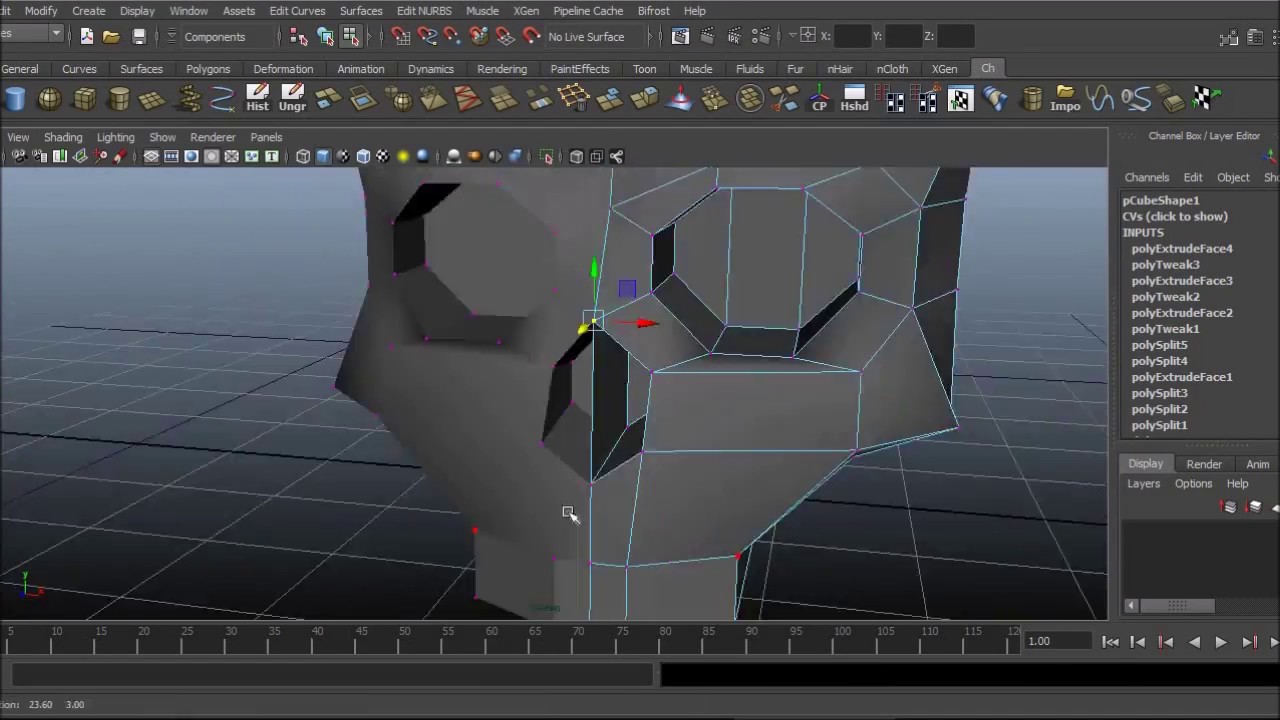Toggle snap to grids magnet
This screenshot has height=720, width=1280.
(x=401, y=37)
